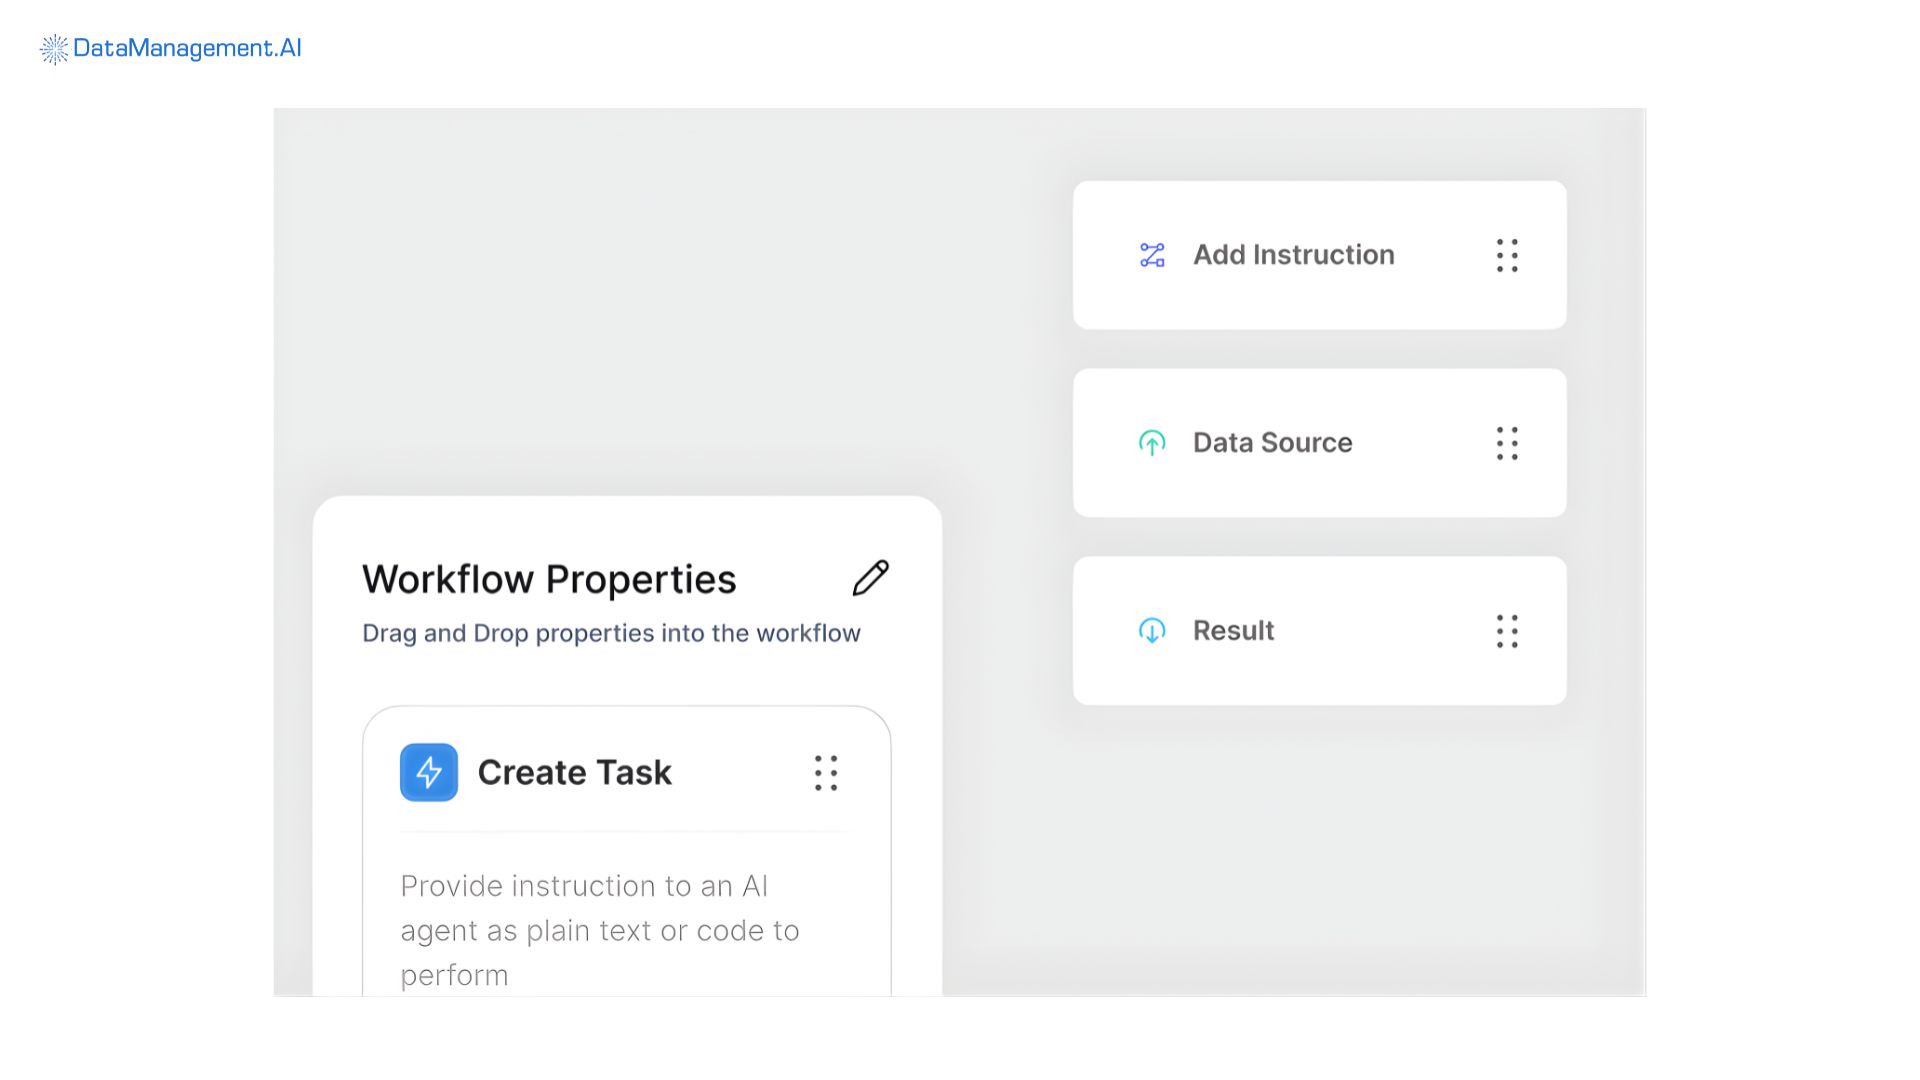Click the Data Source upload arrow icon
The height and width of the screenshot is (1080, 1920).
tap(1152, 443)
